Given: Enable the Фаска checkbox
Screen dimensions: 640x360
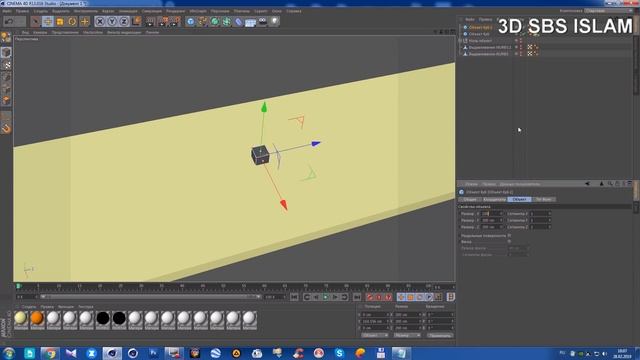Looking at the screenshot, I should point(509,242).
